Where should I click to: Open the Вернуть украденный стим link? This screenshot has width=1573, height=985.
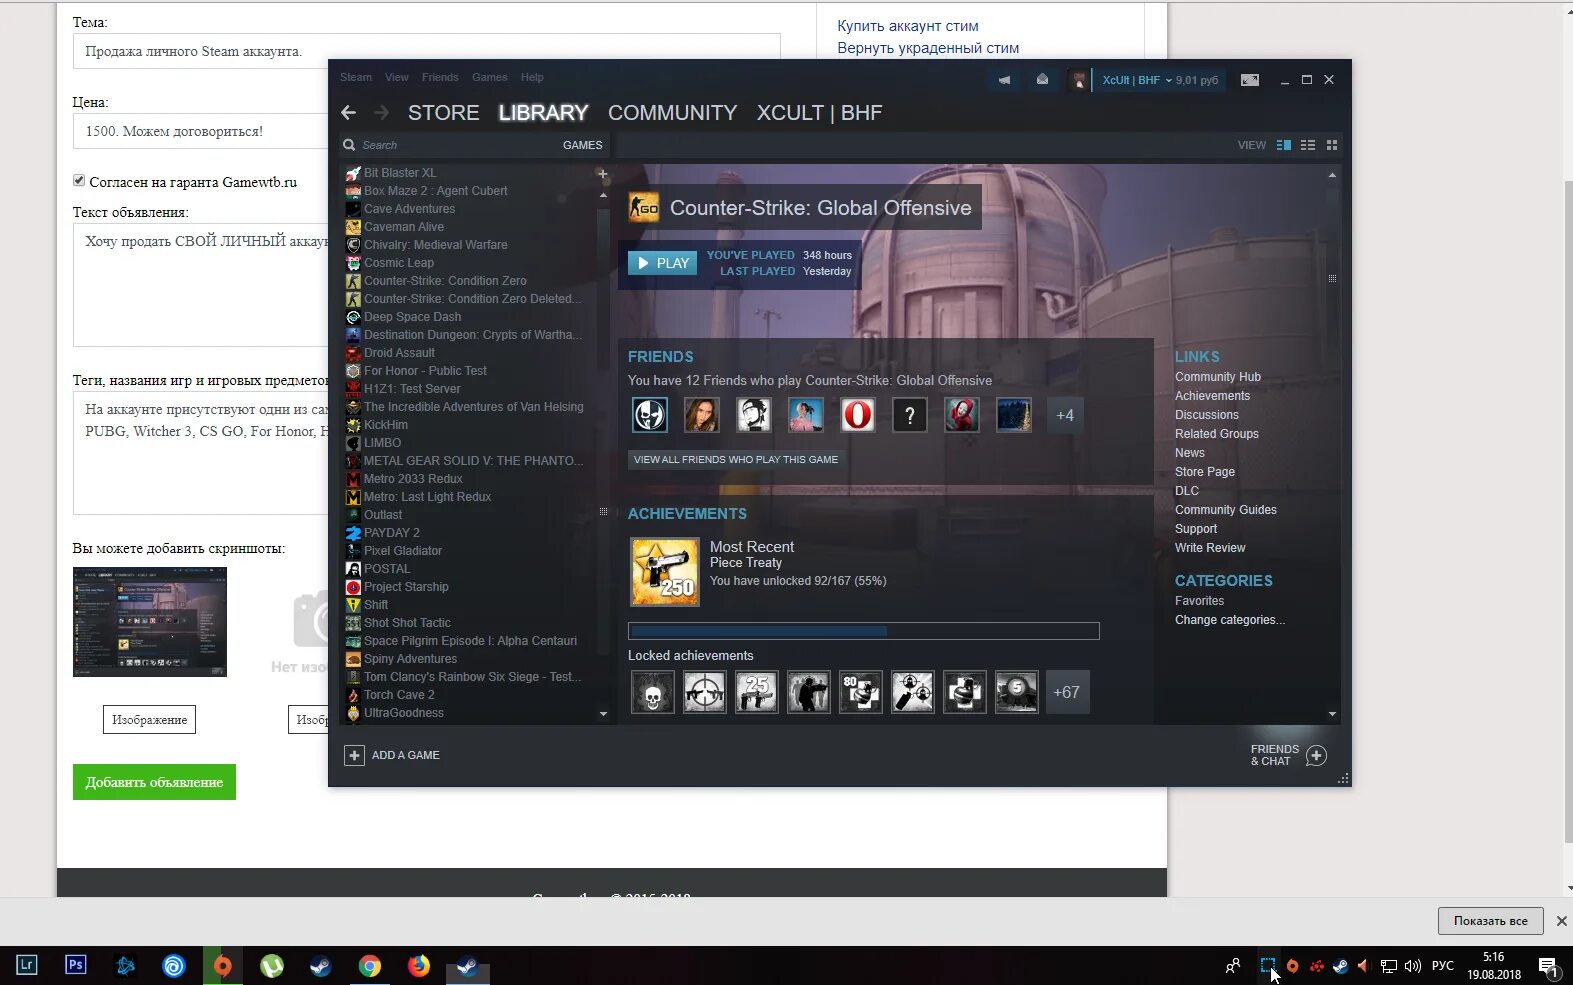coord(928,48)
